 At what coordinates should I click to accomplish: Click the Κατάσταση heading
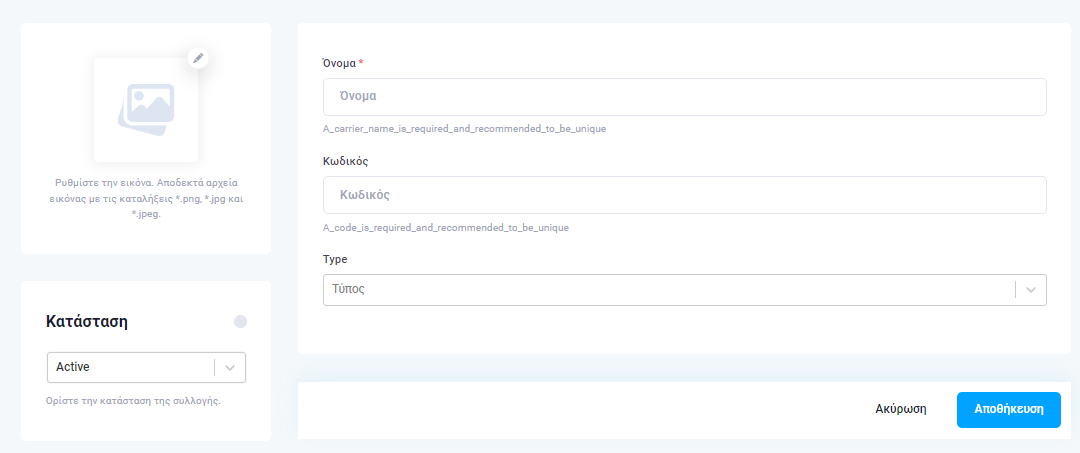pyautogui.click(x=87, y=322)
